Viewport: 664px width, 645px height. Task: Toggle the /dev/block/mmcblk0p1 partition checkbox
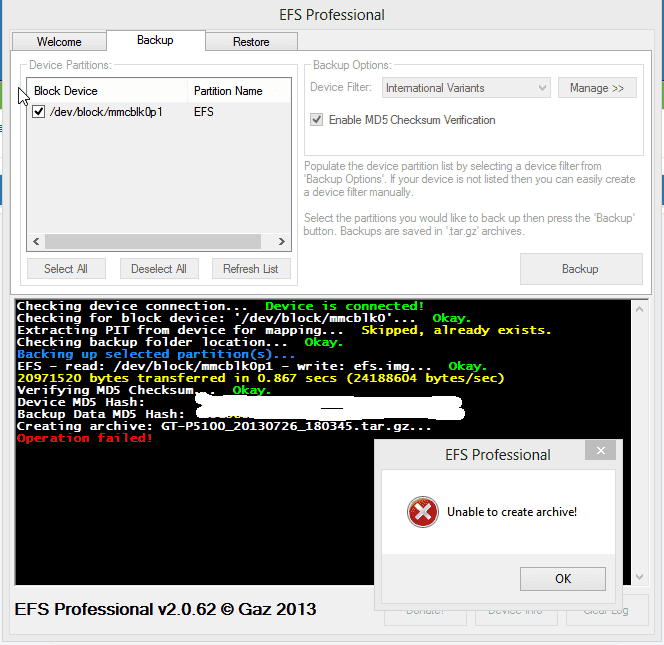(39, 112)
